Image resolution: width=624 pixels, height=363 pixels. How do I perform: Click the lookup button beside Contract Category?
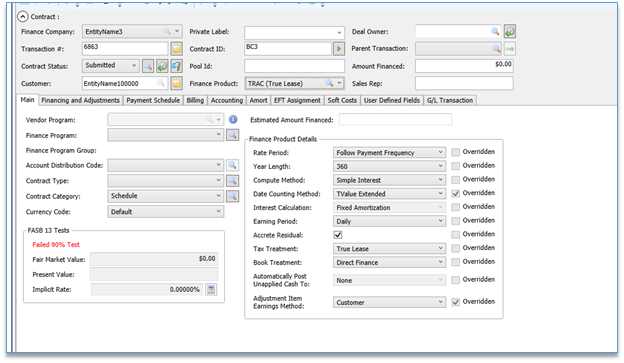(232, 196)
